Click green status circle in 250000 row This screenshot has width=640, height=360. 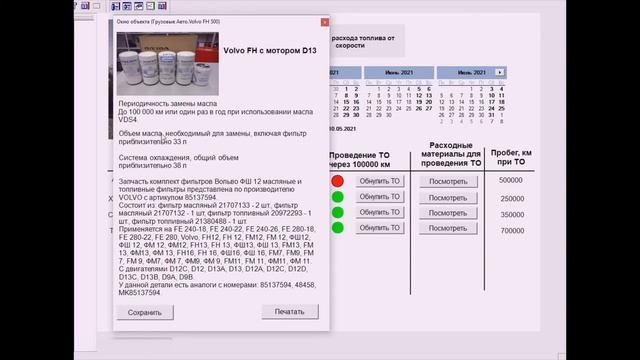coord(337,197)
